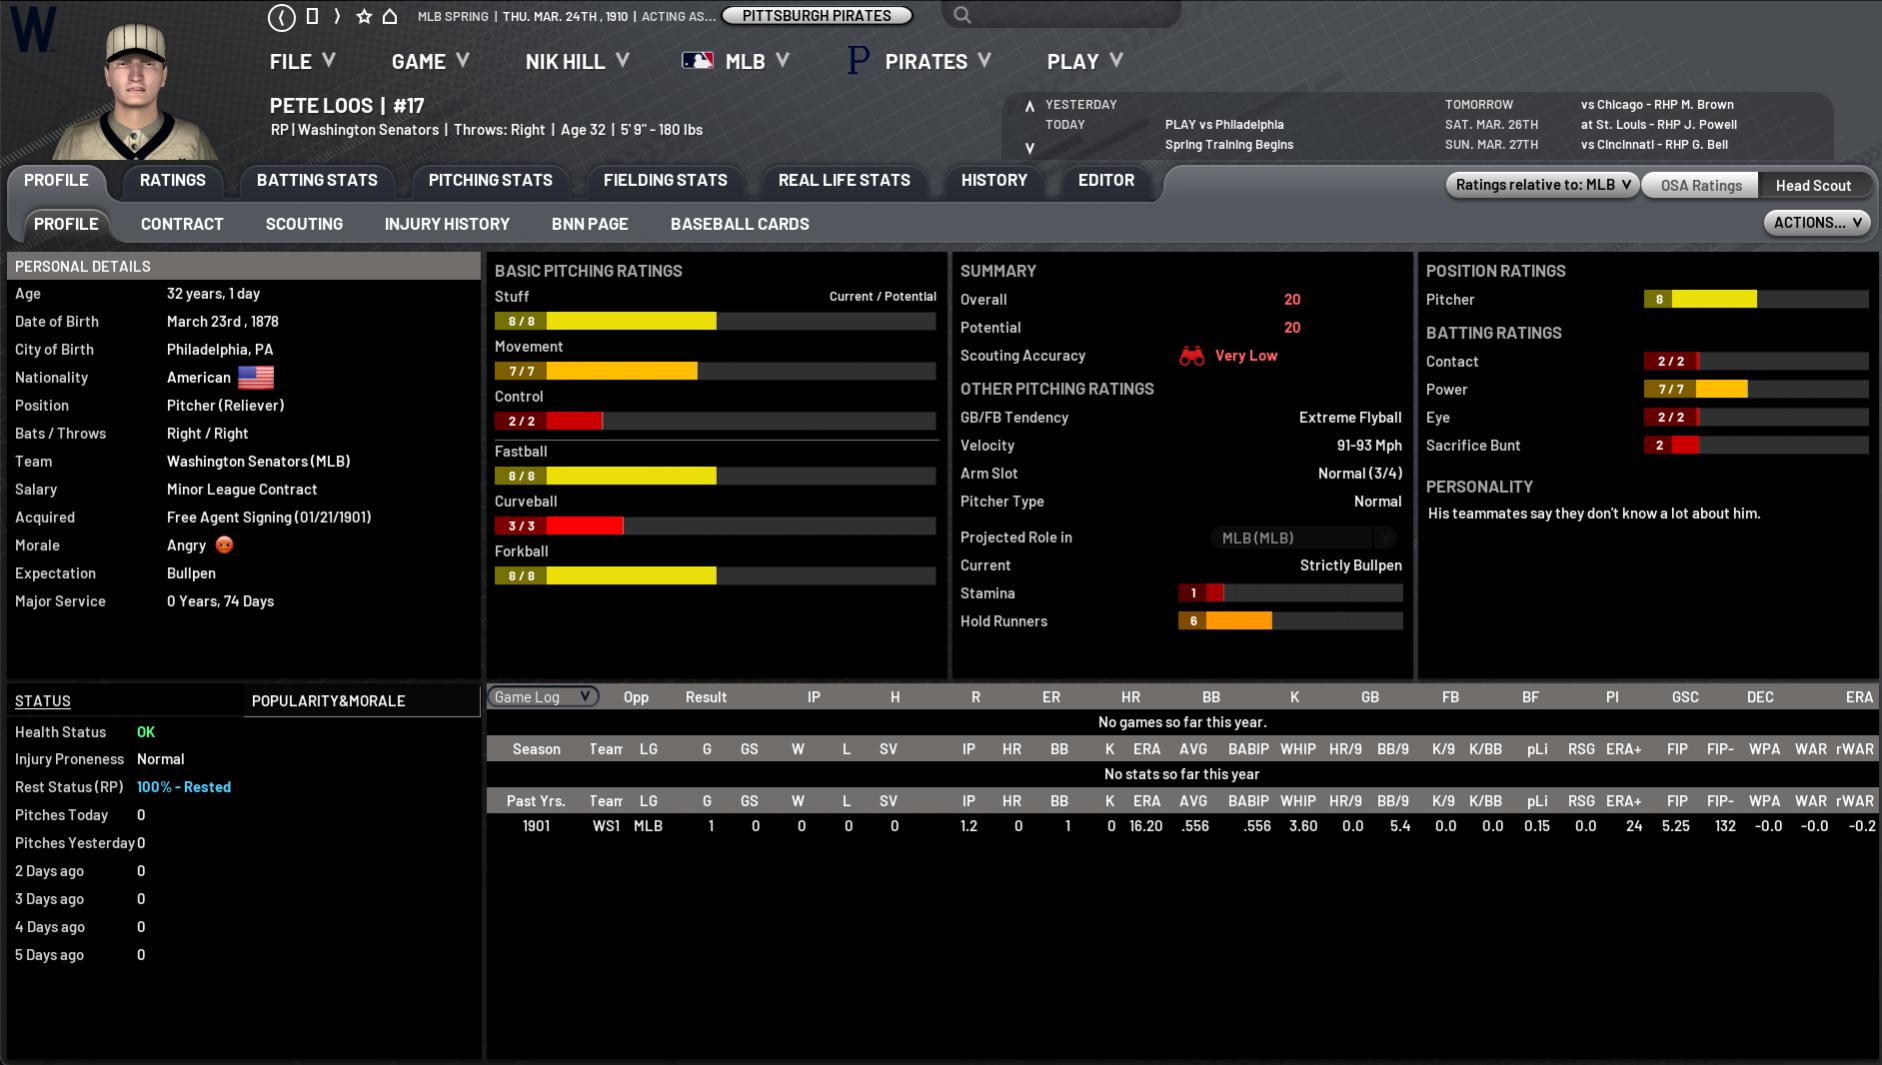Switch to OSA Ratings view
1882x1065 pixels.
coord(1700,185)
